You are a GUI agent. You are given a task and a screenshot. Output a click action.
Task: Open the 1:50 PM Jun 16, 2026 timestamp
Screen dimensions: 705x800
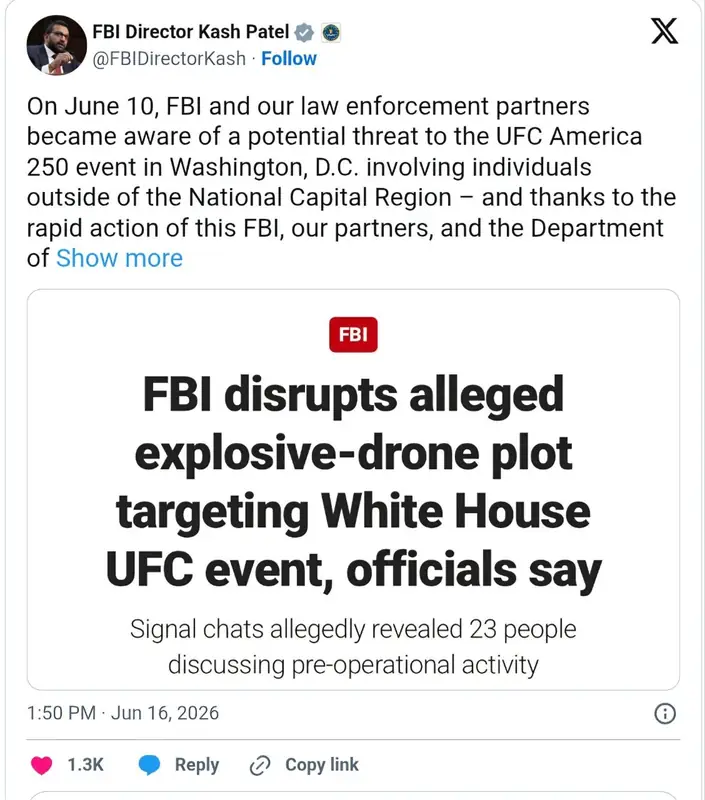coord(123,713)
